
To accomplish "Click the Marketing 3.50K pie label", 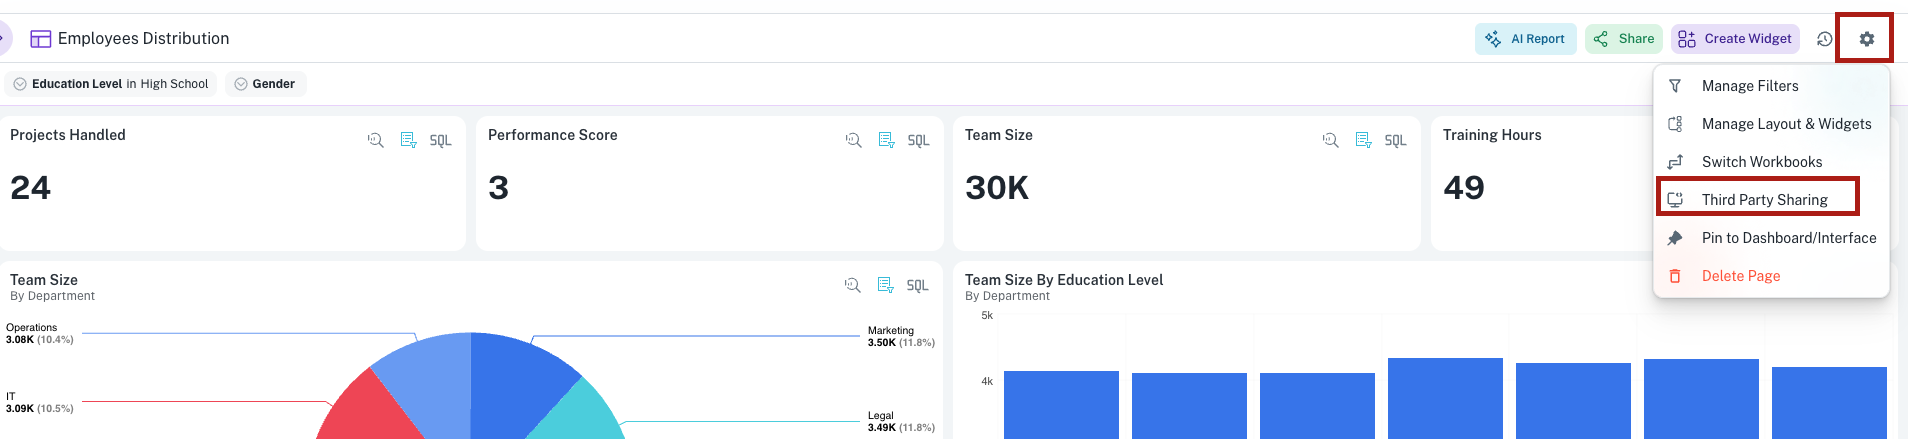I will 901,337.
